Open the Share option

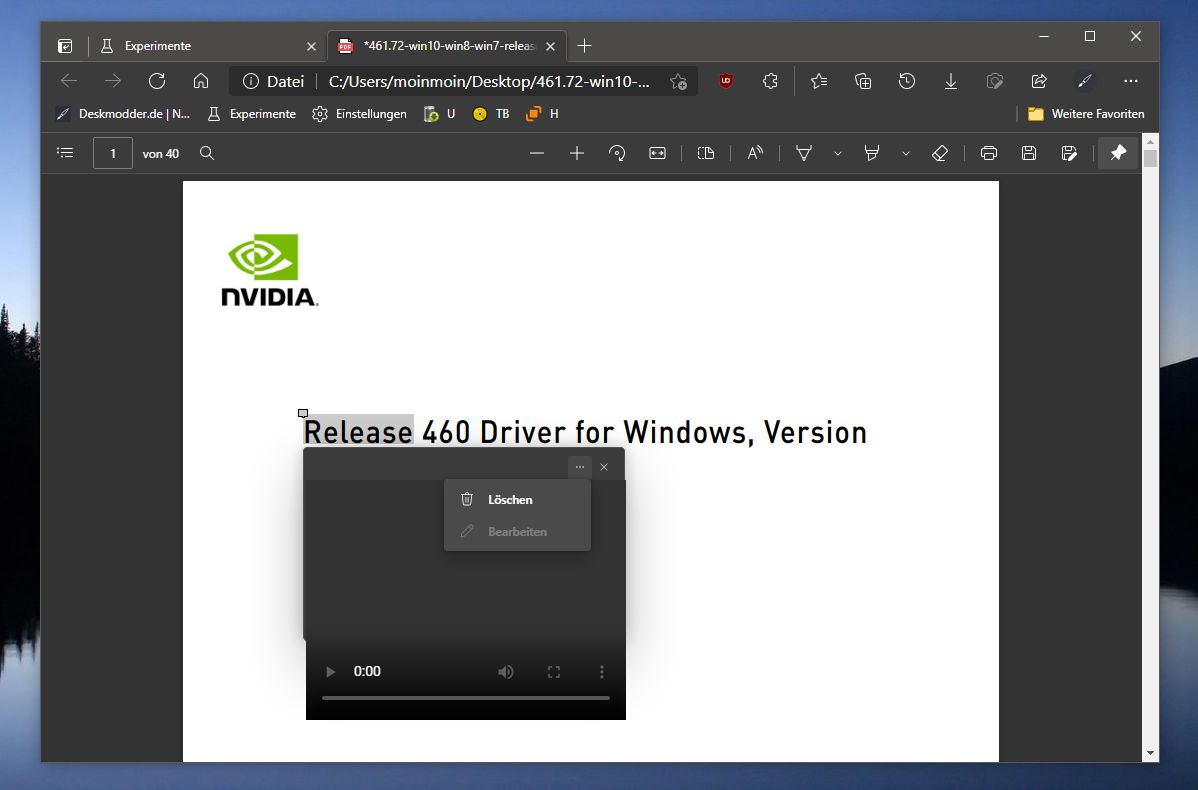pyautogui.click(x=1039, y=81)
